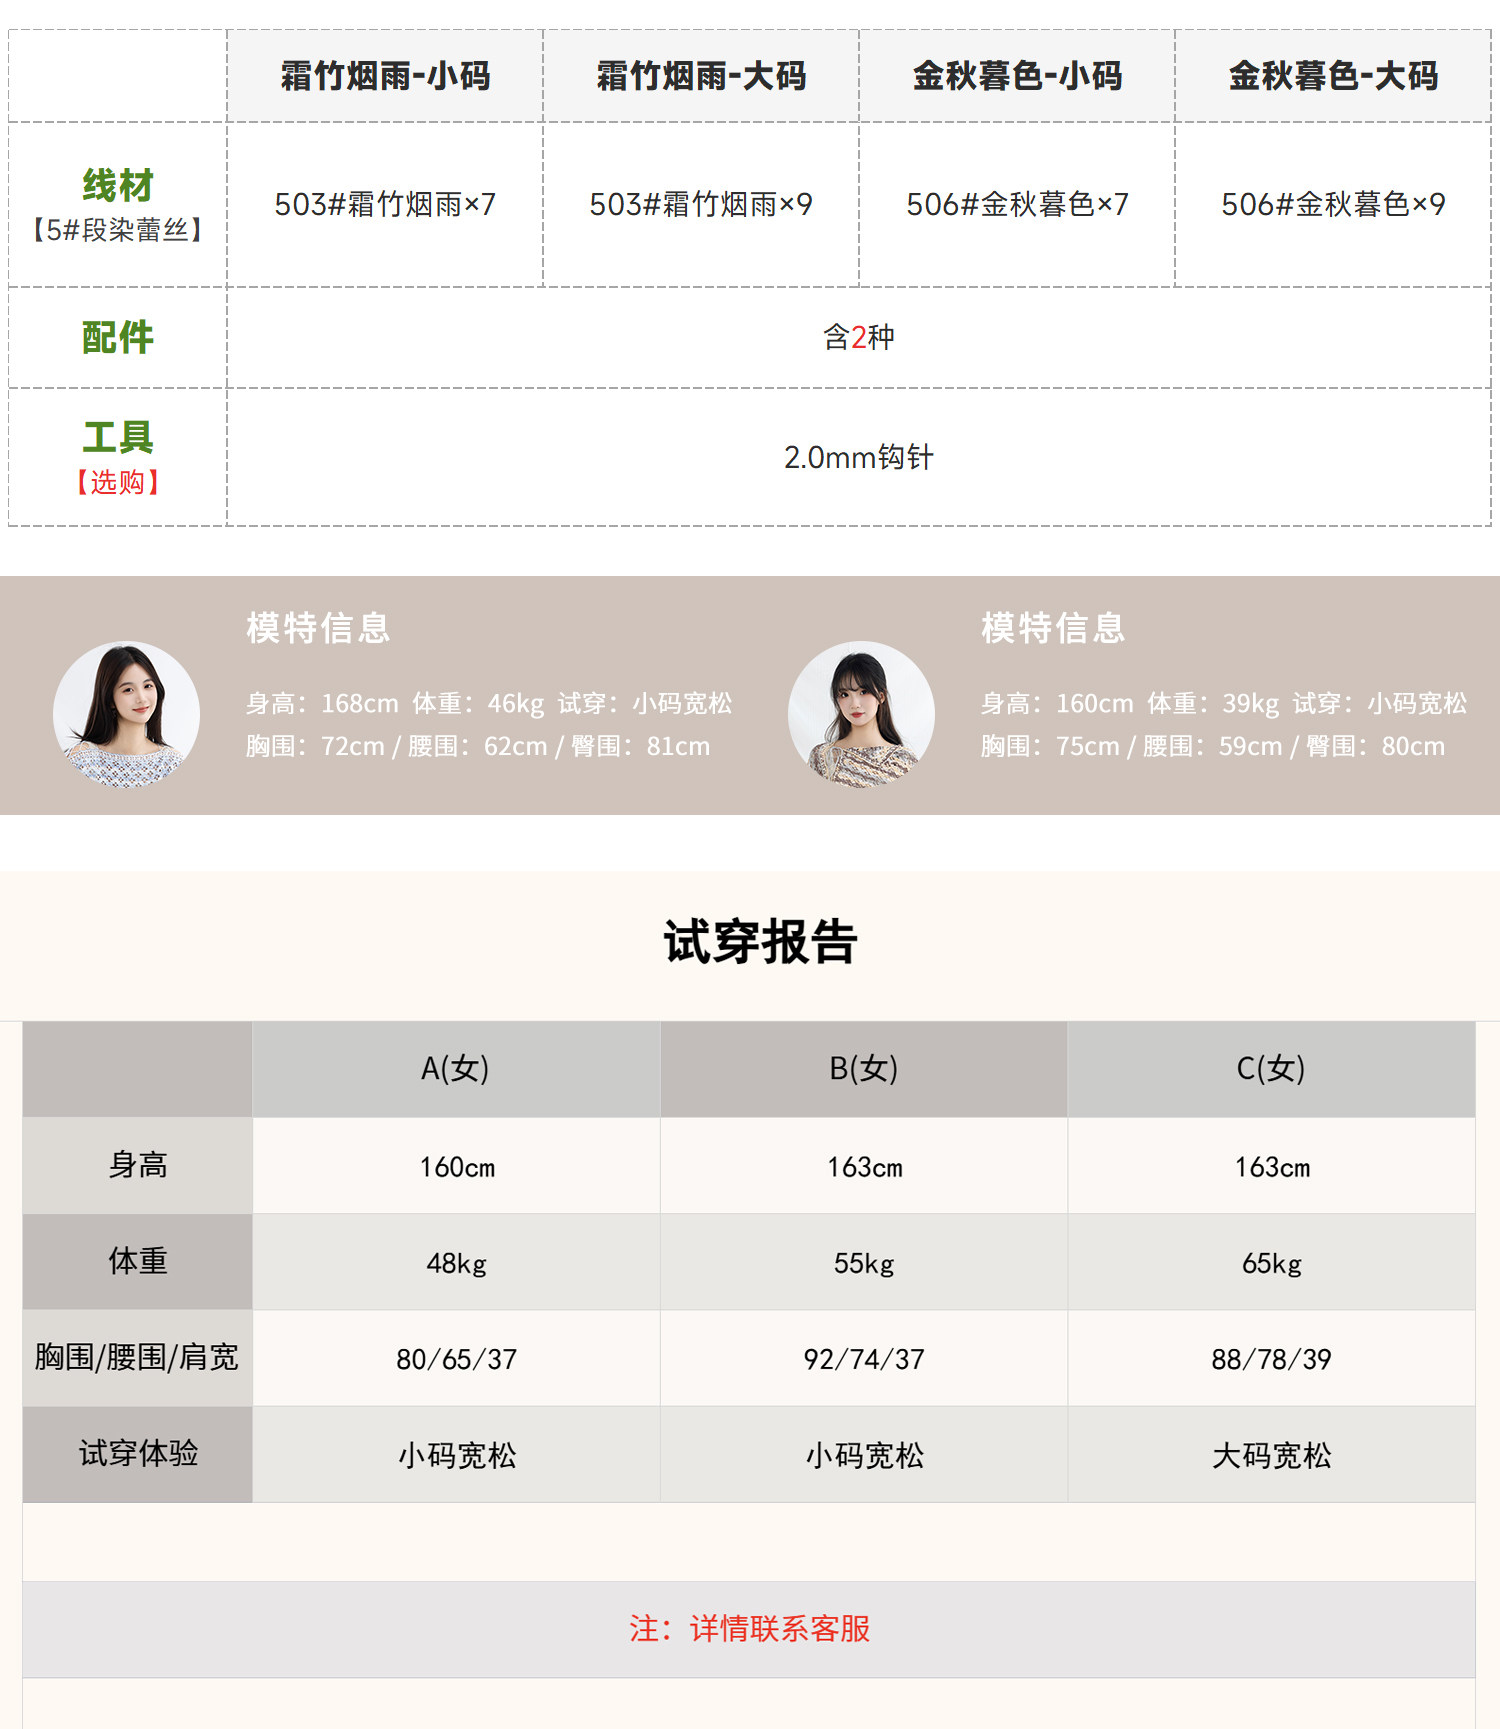
Task: Click the 503#霜竹烟雨×7 yarn cell
Action: click(385, 205)
